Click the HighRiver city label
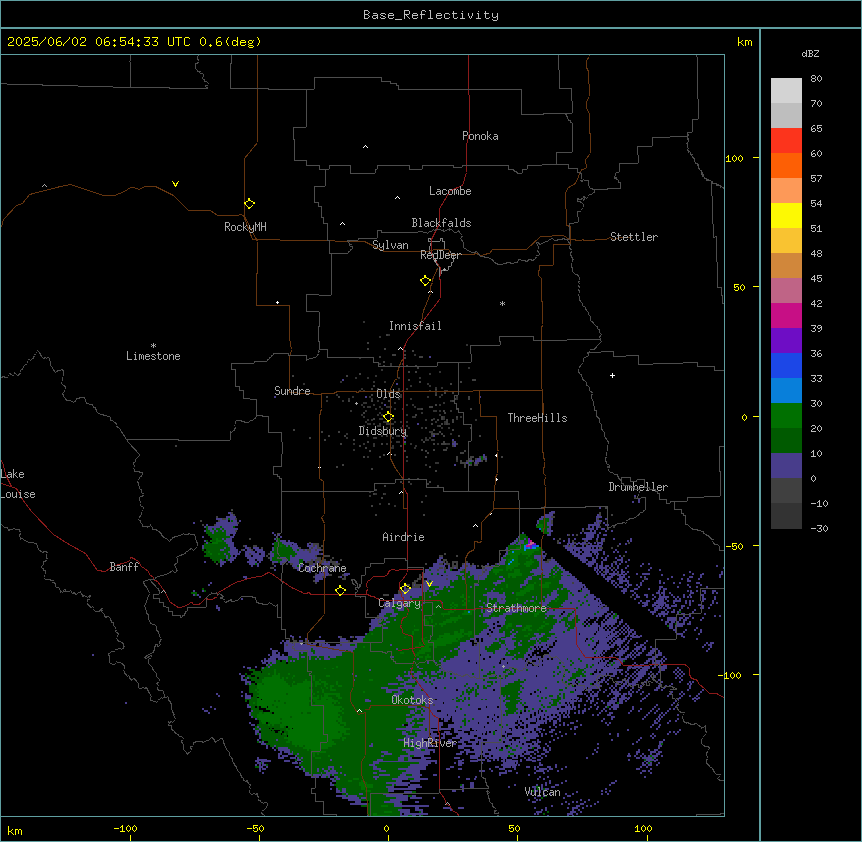862x842 pixels. click(430, 743)
